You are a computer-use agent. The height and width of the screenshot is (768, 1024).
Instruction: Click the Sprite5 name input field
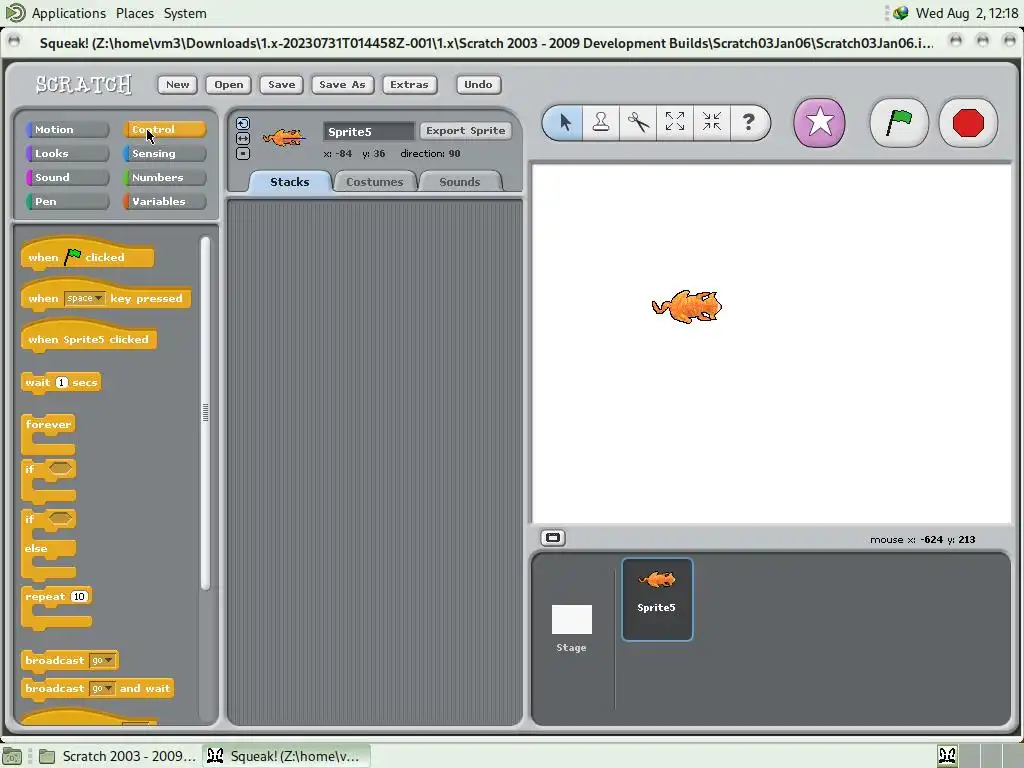point(369,131)
